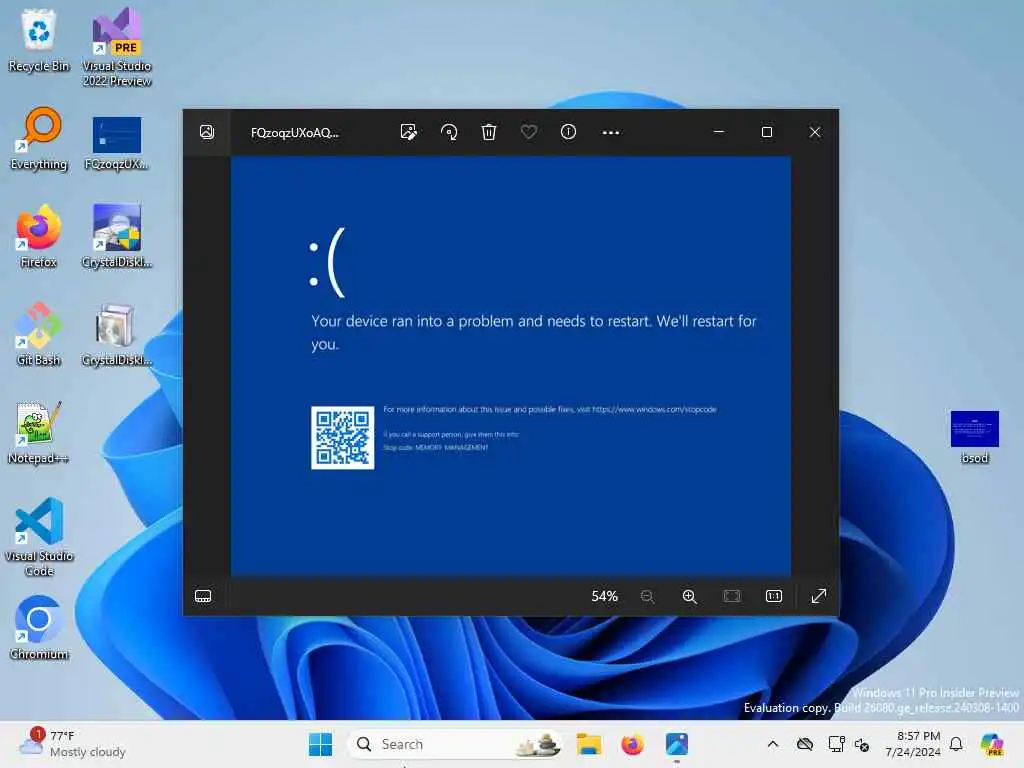
Task: Select the Notepad++ desktop shortcut
Action: 39,432
